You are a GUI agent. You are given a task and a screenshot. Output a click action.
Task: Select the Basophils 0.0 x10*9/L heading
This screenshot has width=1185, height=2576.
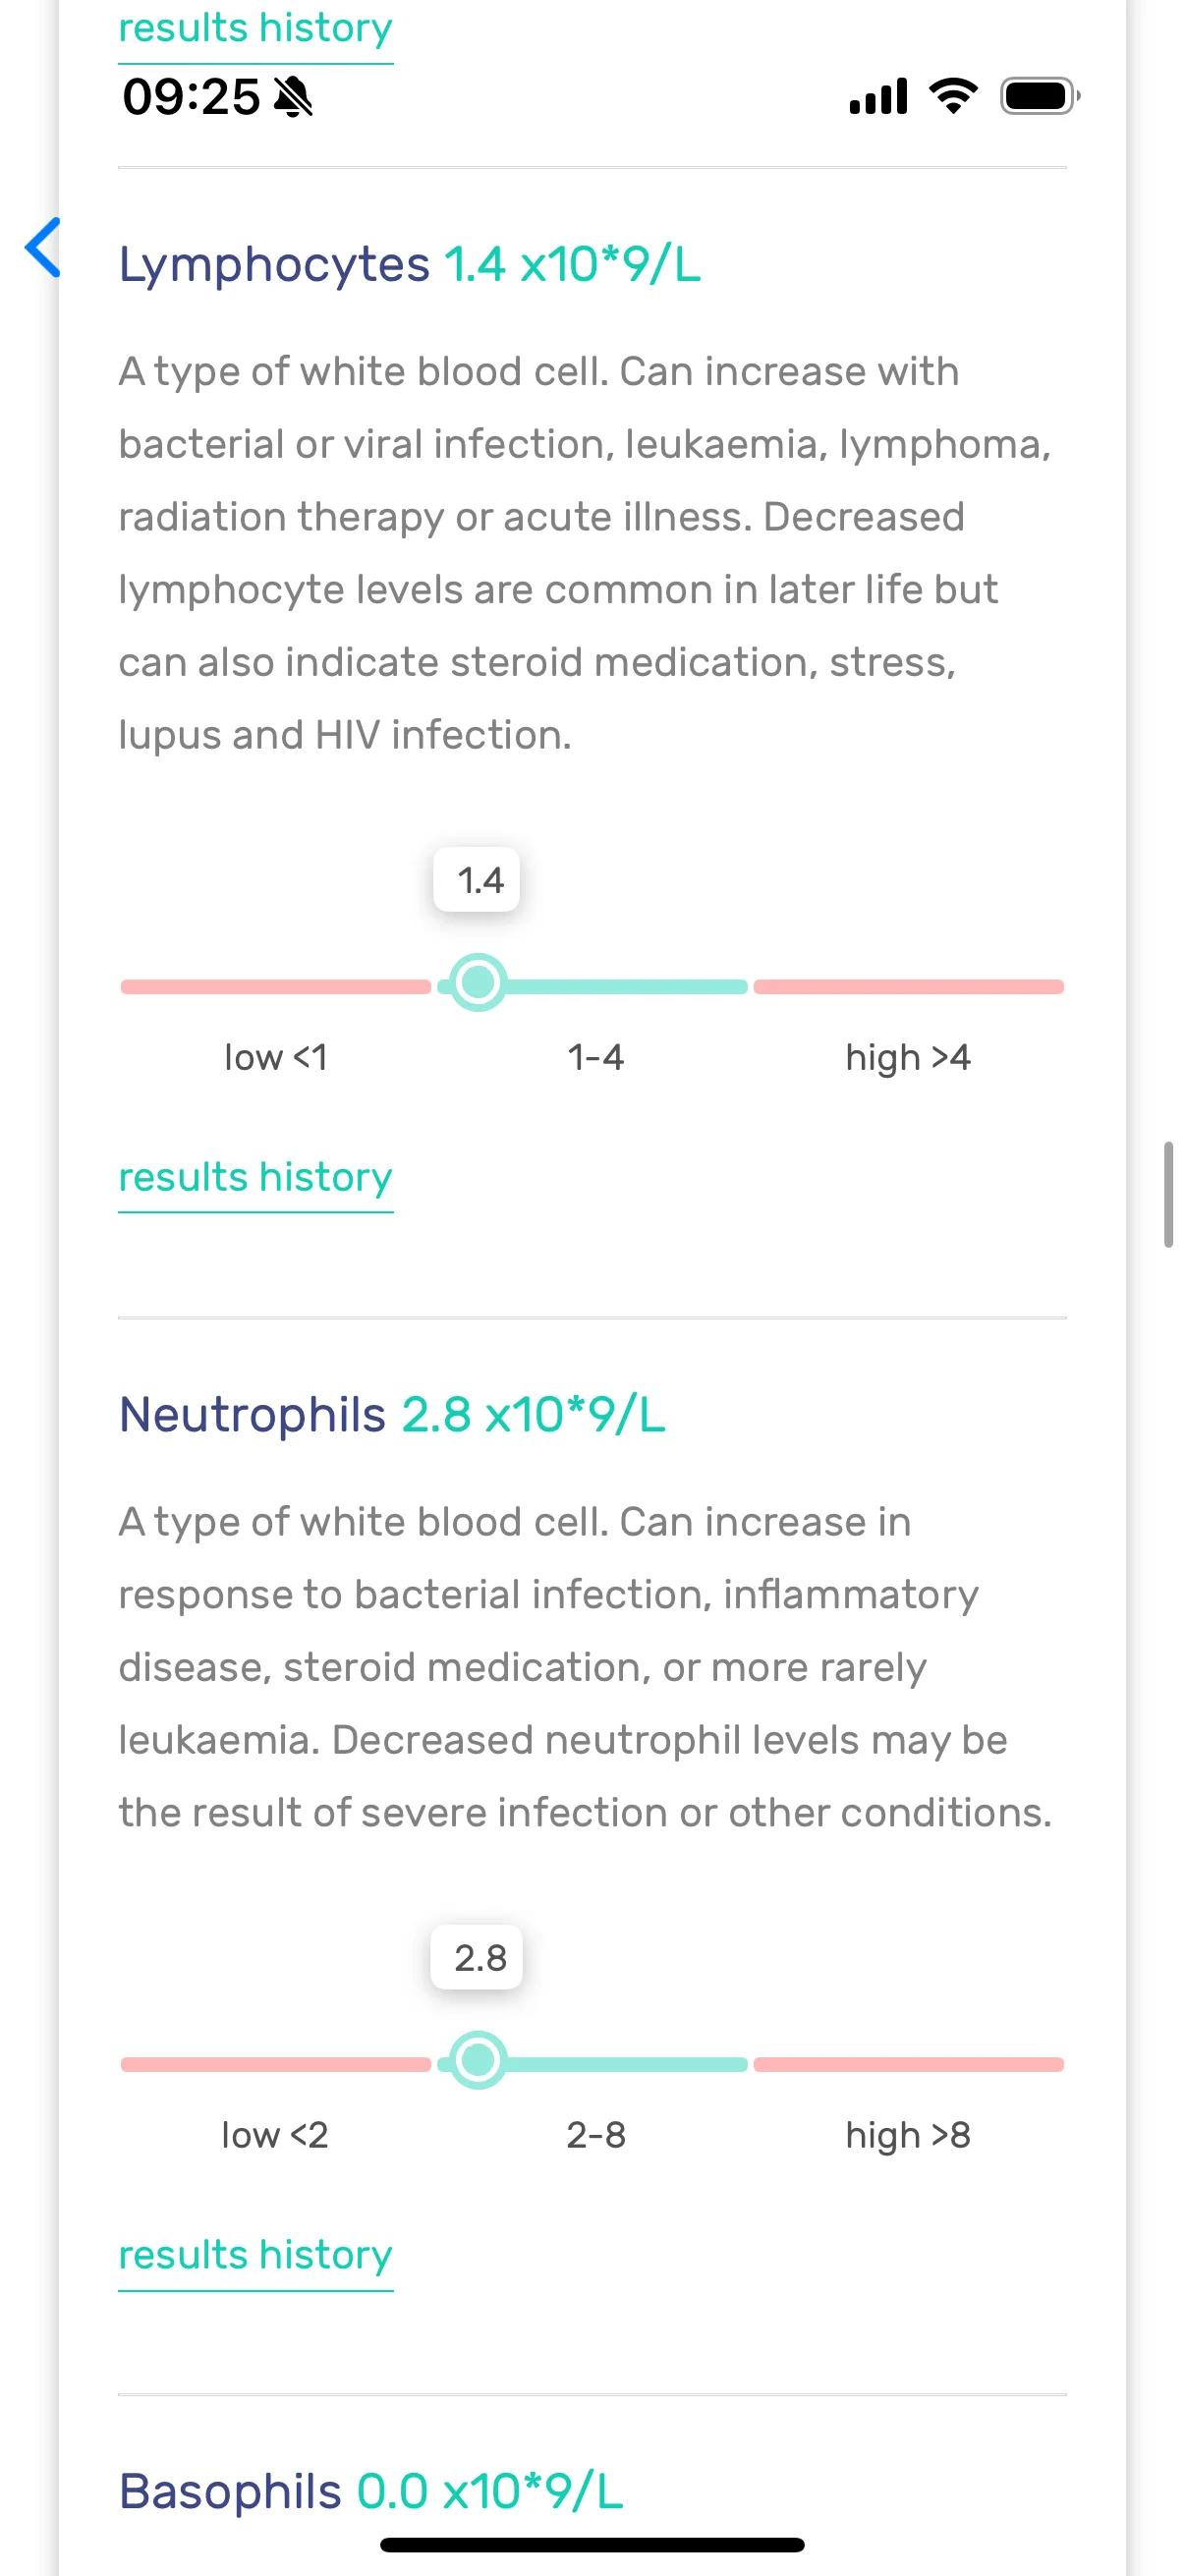pyautogui.click(x=371, y=2492)
